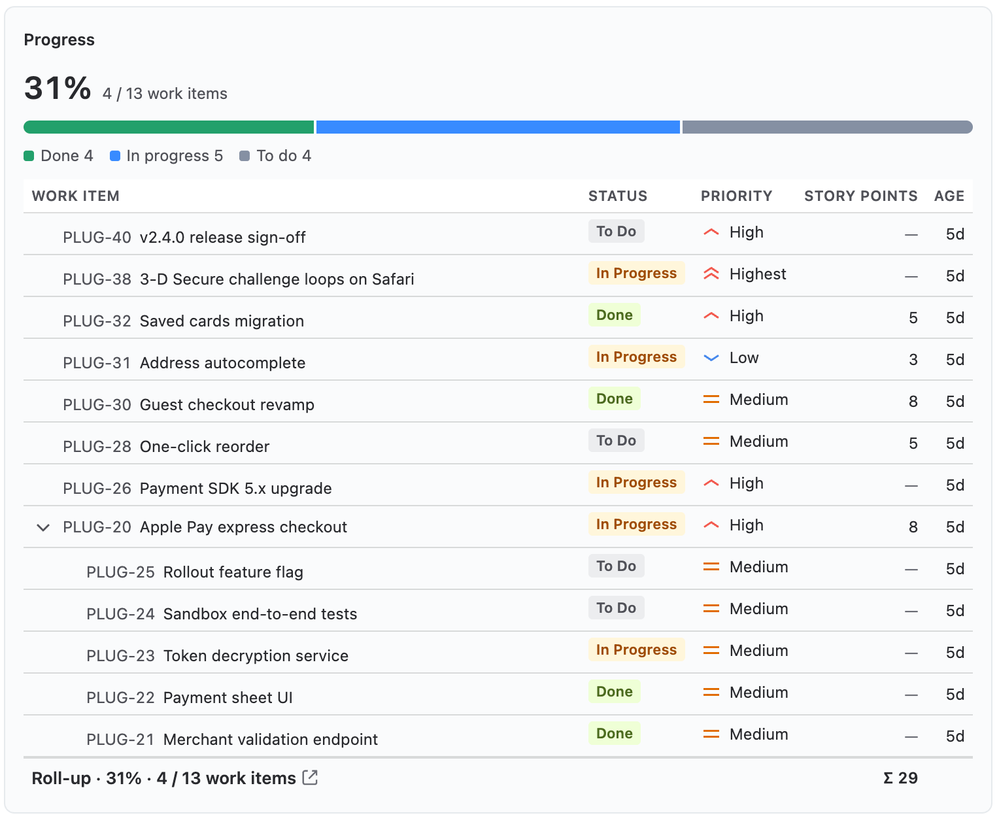Click the Highest priority icon for PLUG-38
The height and width of the screenshot is (819, 999).
pos(711,274)
